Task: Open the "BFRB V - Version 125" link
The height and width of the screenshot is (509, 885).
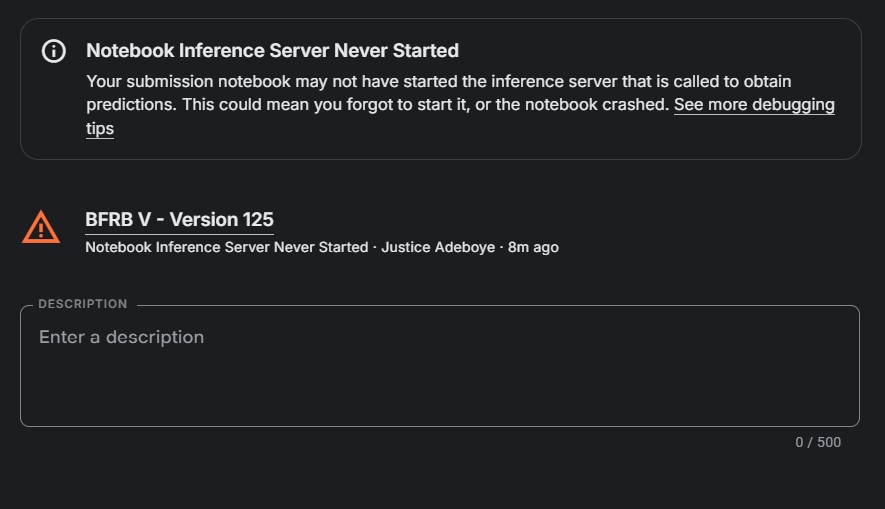Action: coord(179,220)
